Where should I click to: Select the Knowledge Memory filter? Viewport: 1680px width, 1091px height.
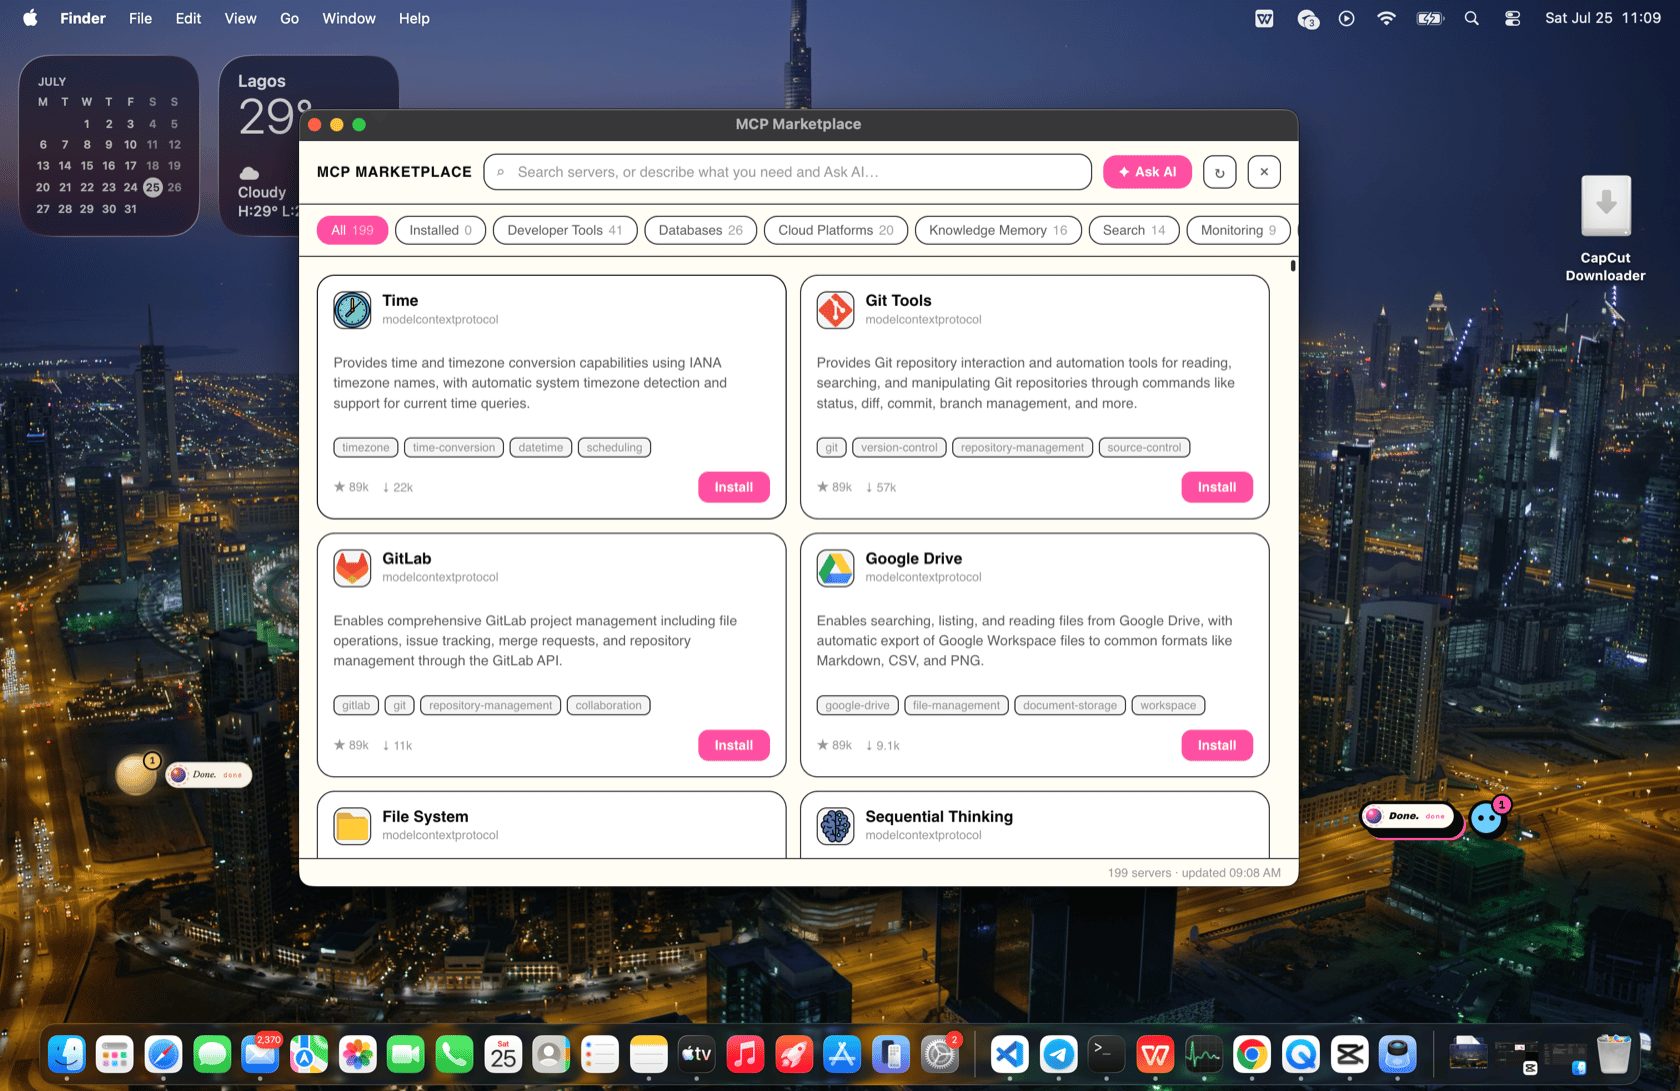coord(998,230)
